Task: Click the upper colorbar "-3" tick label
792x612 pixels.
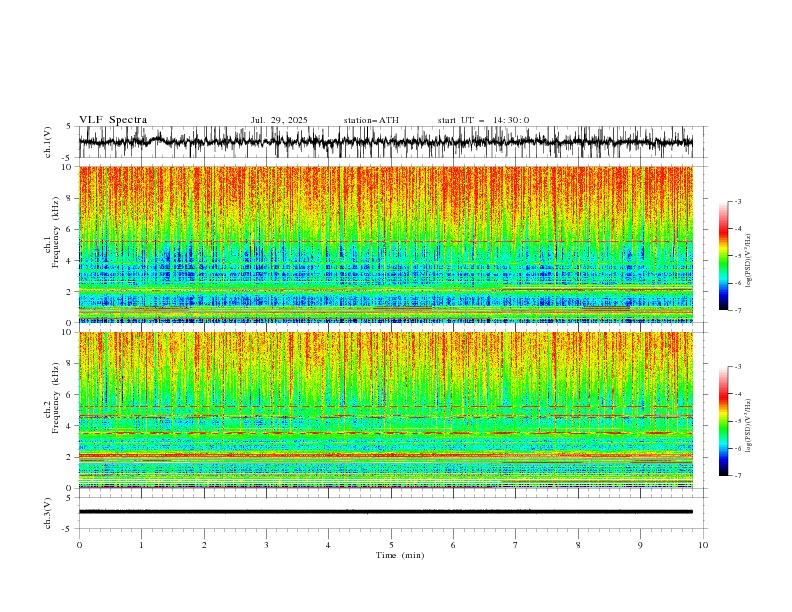Action: tap(737, 201)
